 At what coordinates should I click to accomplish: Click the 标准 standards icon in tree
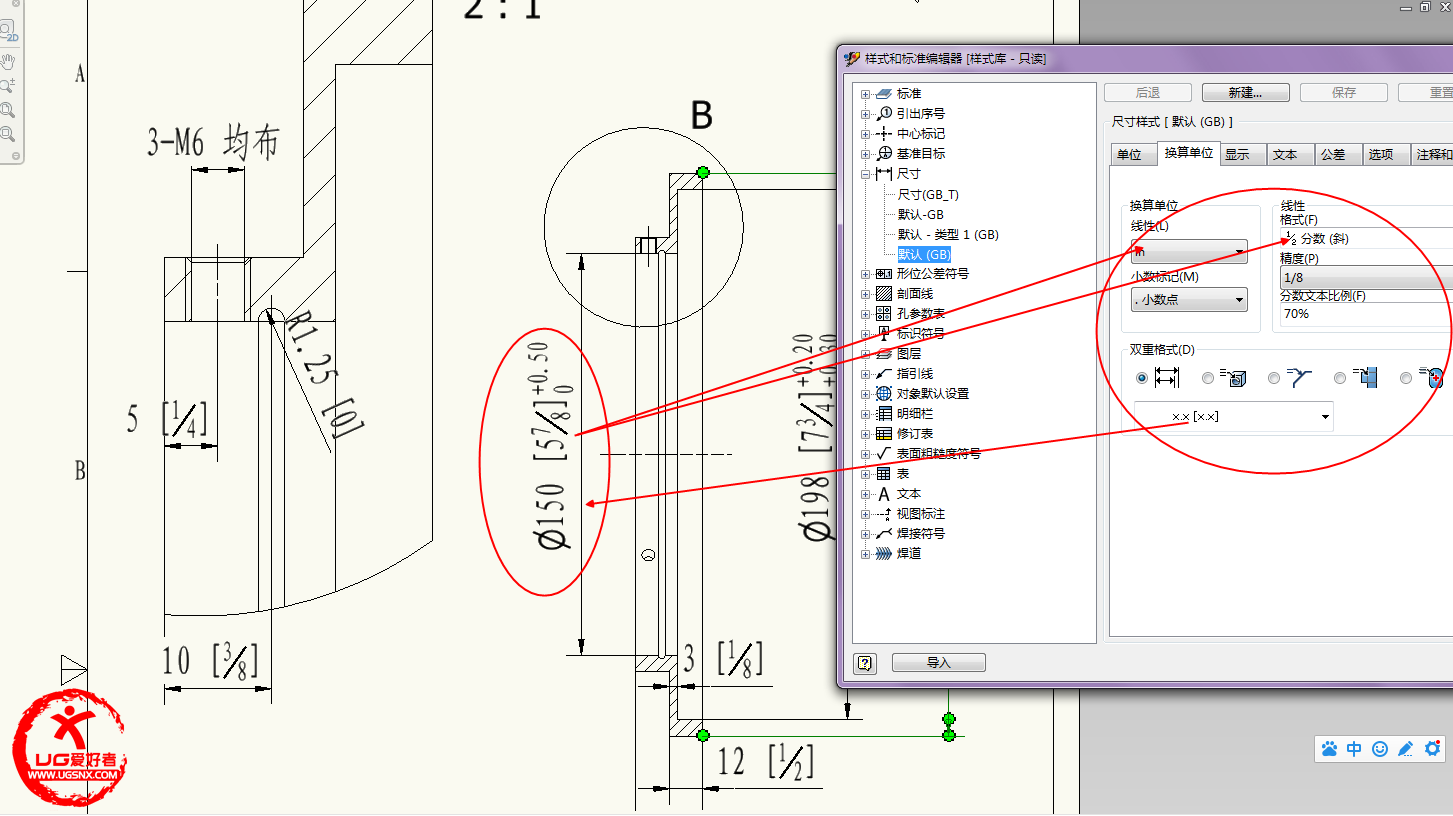pos(884,94)
